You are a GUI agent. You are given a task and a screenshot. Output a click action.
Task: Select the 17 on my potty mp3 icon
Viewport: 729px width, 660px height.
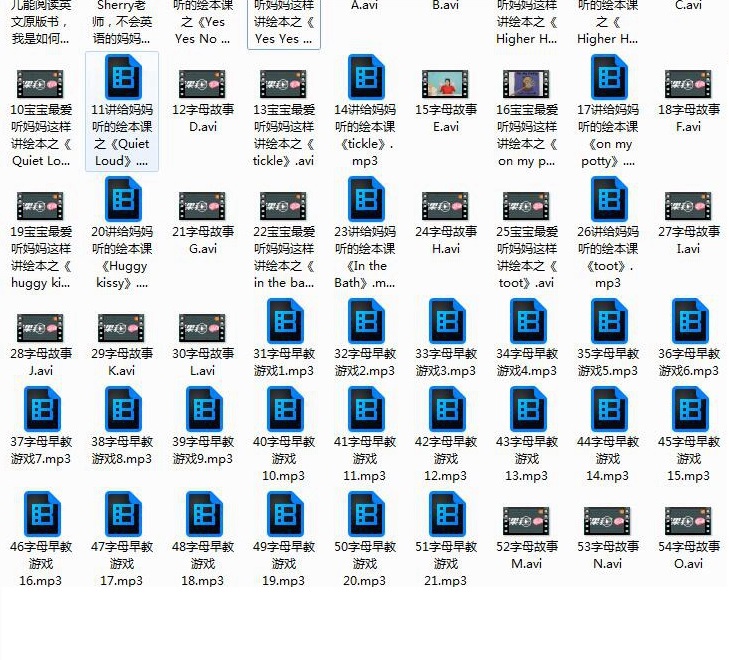pos(609,78)
